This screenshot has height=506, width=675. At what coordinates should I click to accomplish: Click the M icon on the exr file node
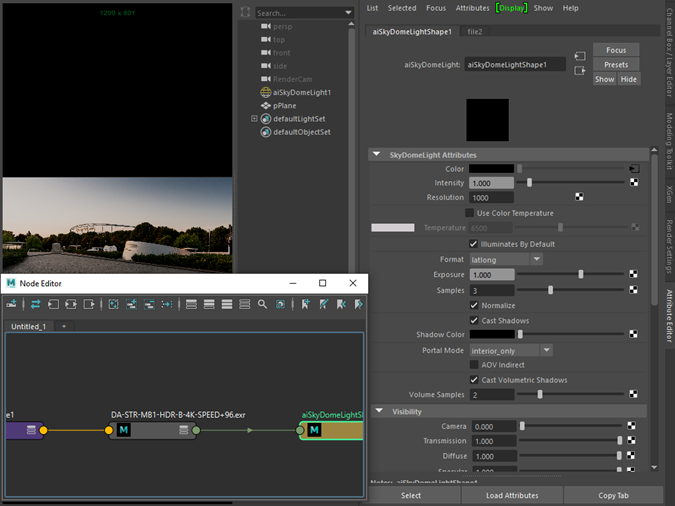[124, 430]
